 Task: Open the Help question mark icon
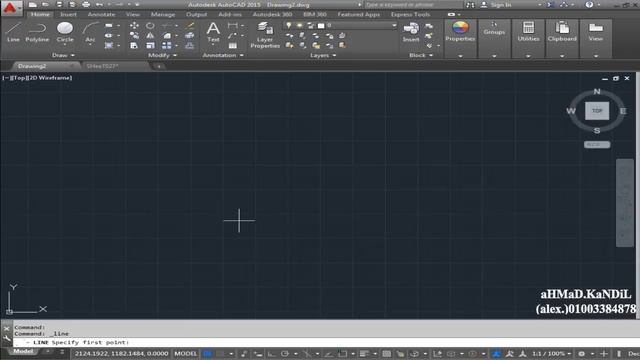pos(589,4)
